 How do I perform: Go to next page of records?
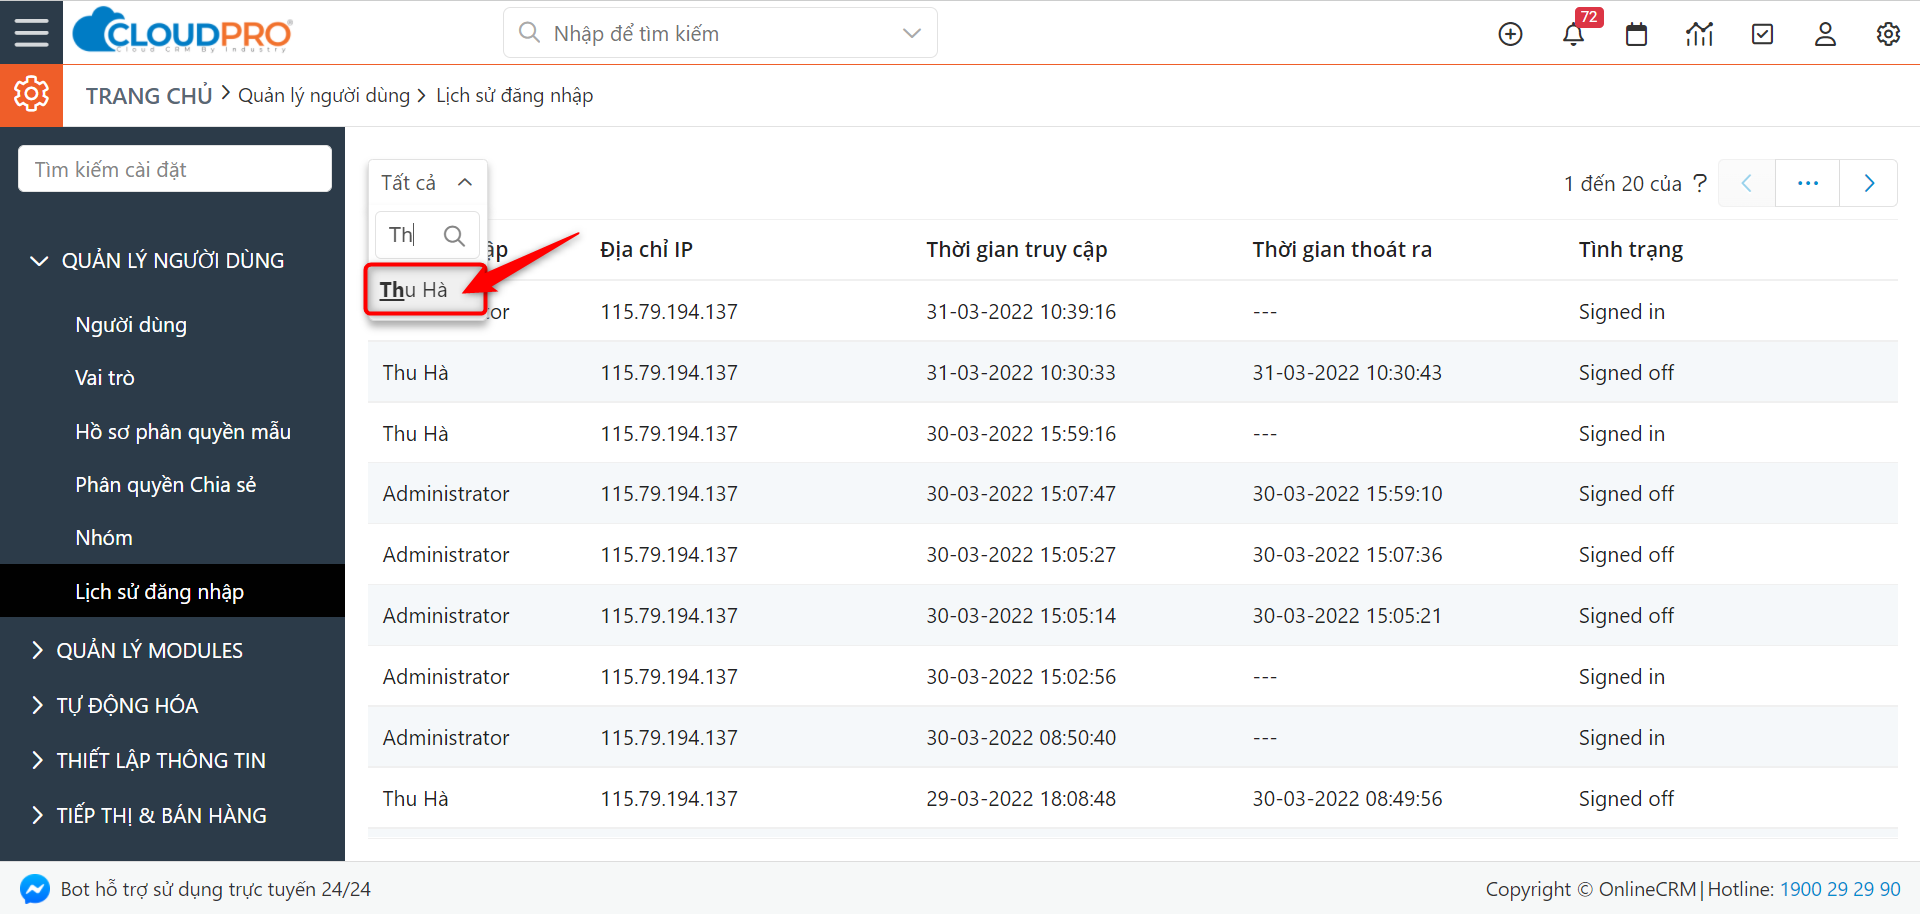1869,183
